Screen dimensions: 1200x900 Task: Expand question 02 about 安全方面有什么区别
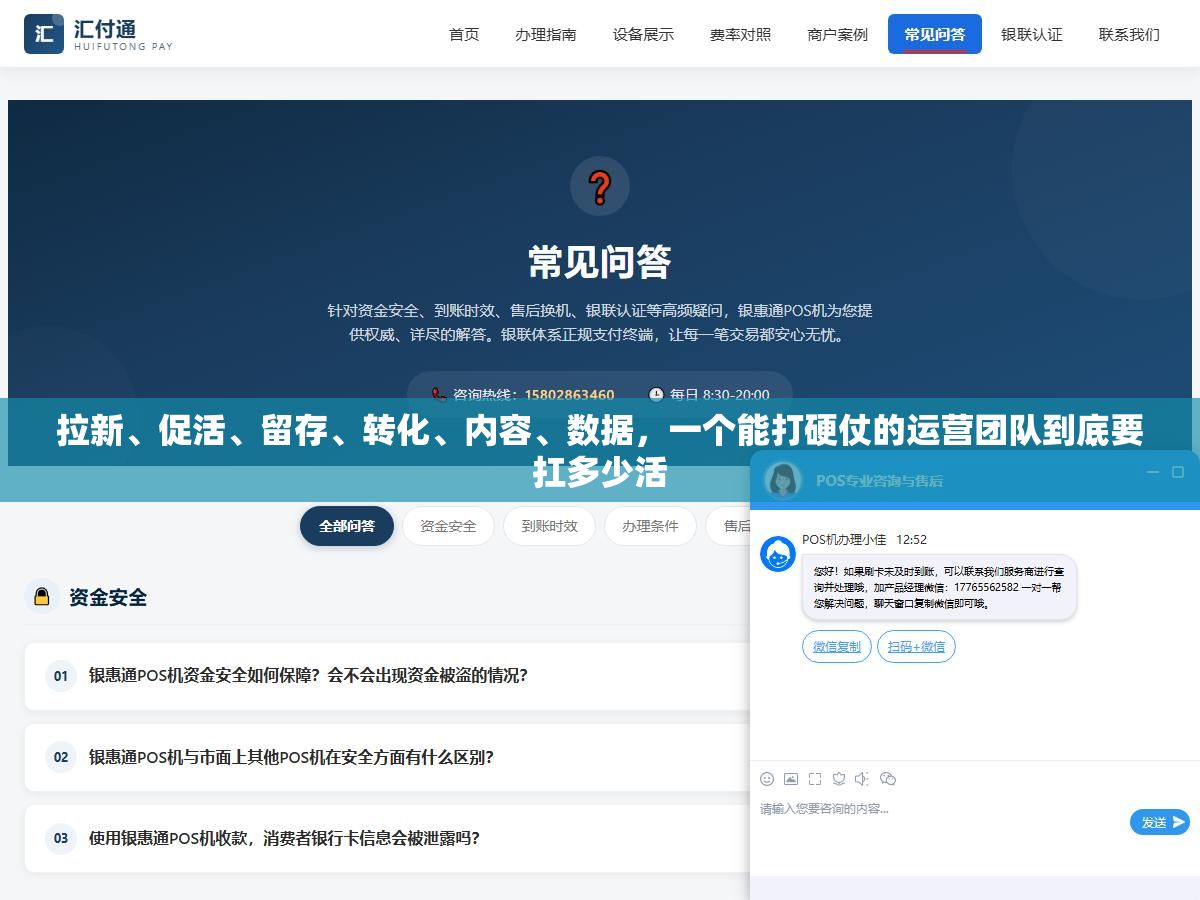tap(388, 757)
